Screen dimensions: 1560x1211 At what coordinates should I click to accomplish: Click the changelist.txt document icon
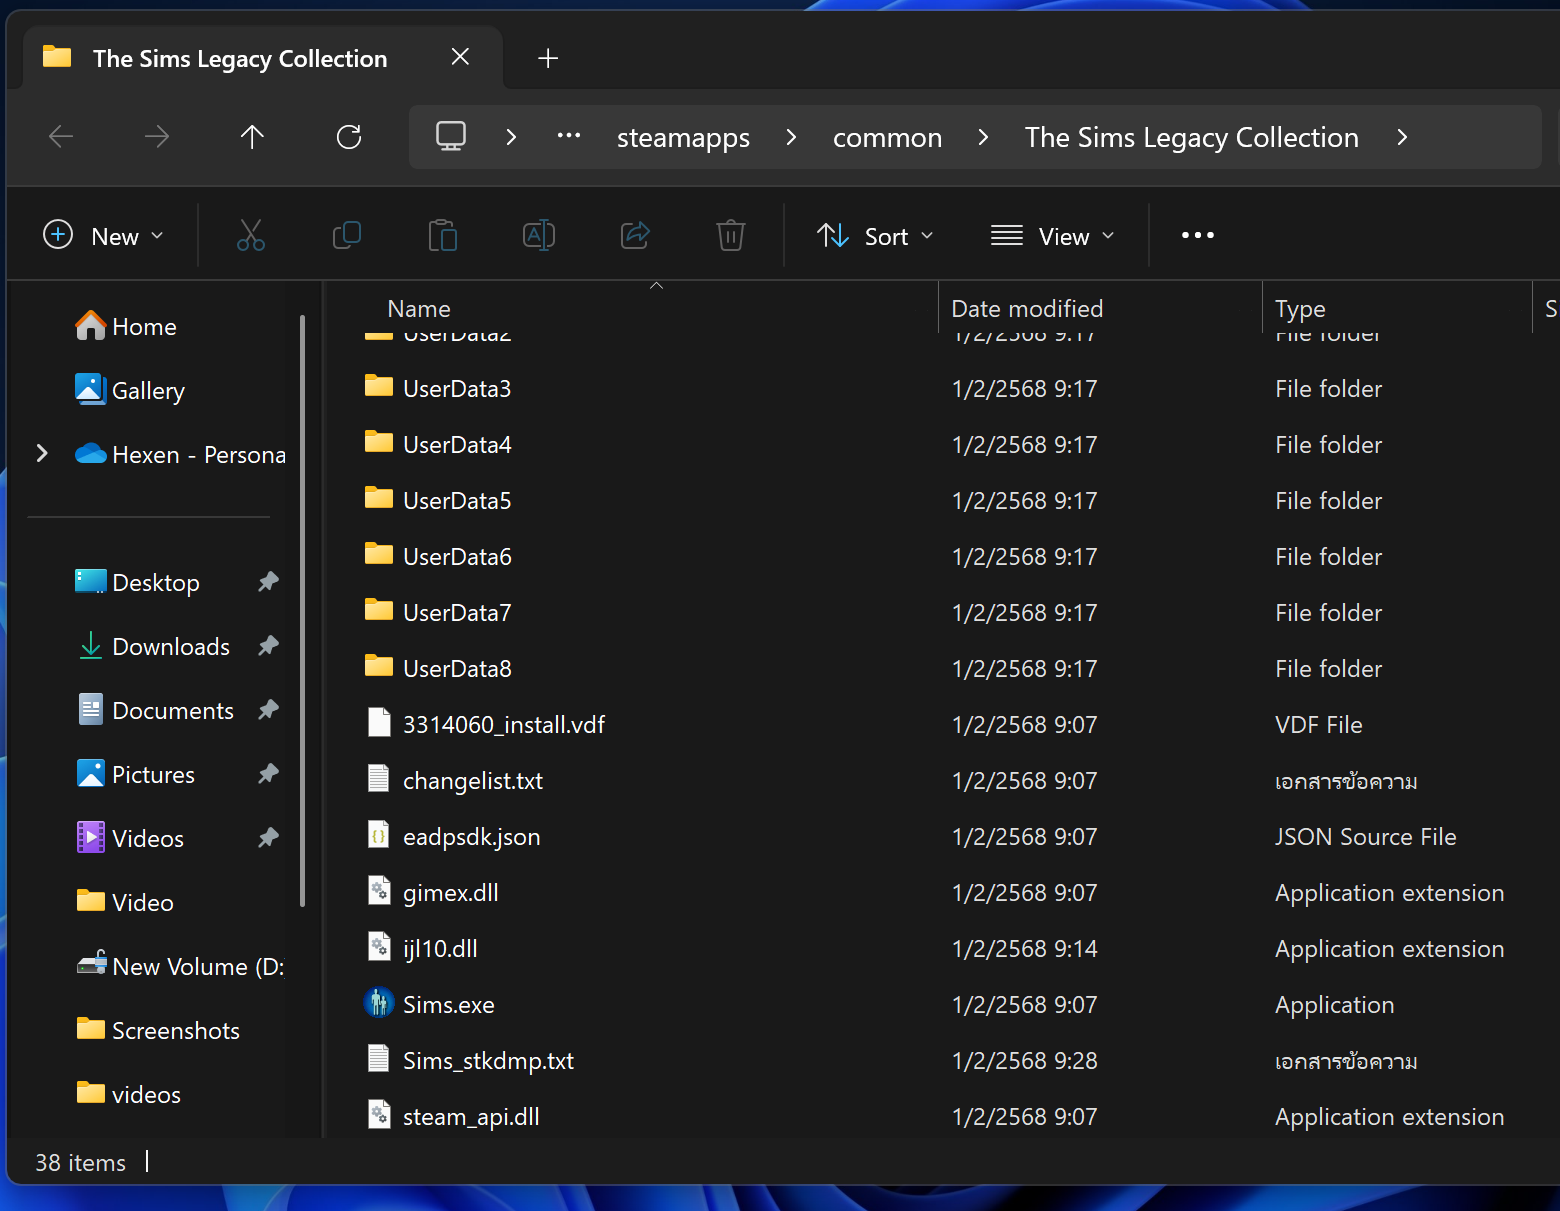[x=379, y=778]
